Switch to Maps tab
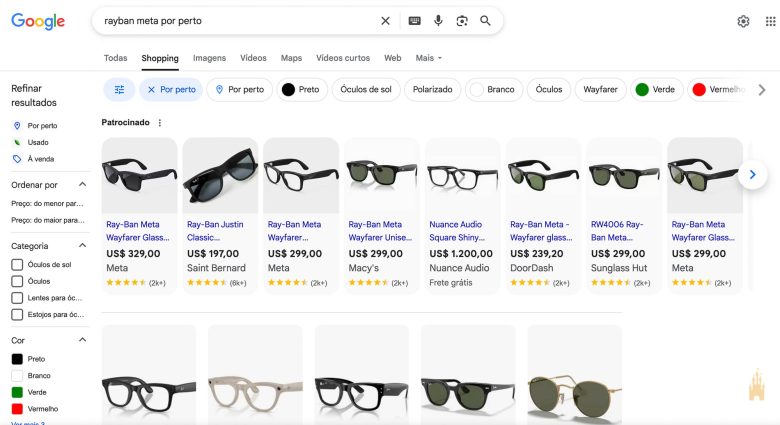 291,58
